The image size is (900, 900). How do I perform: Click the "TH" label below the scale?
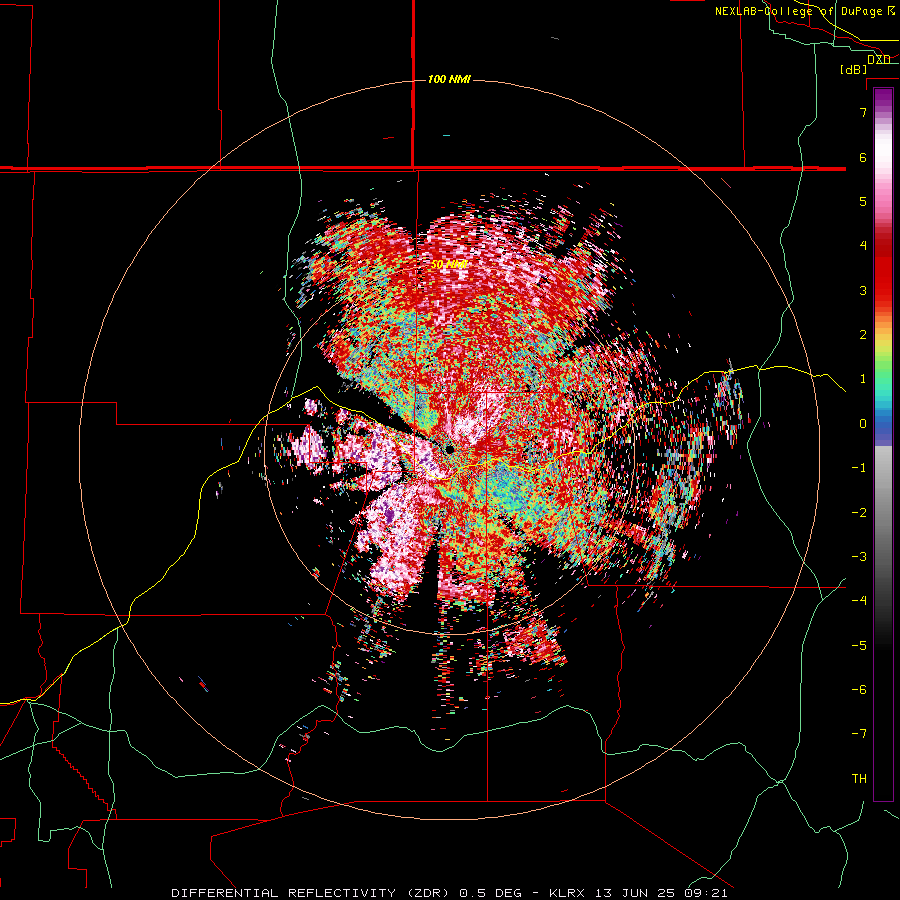859,779
